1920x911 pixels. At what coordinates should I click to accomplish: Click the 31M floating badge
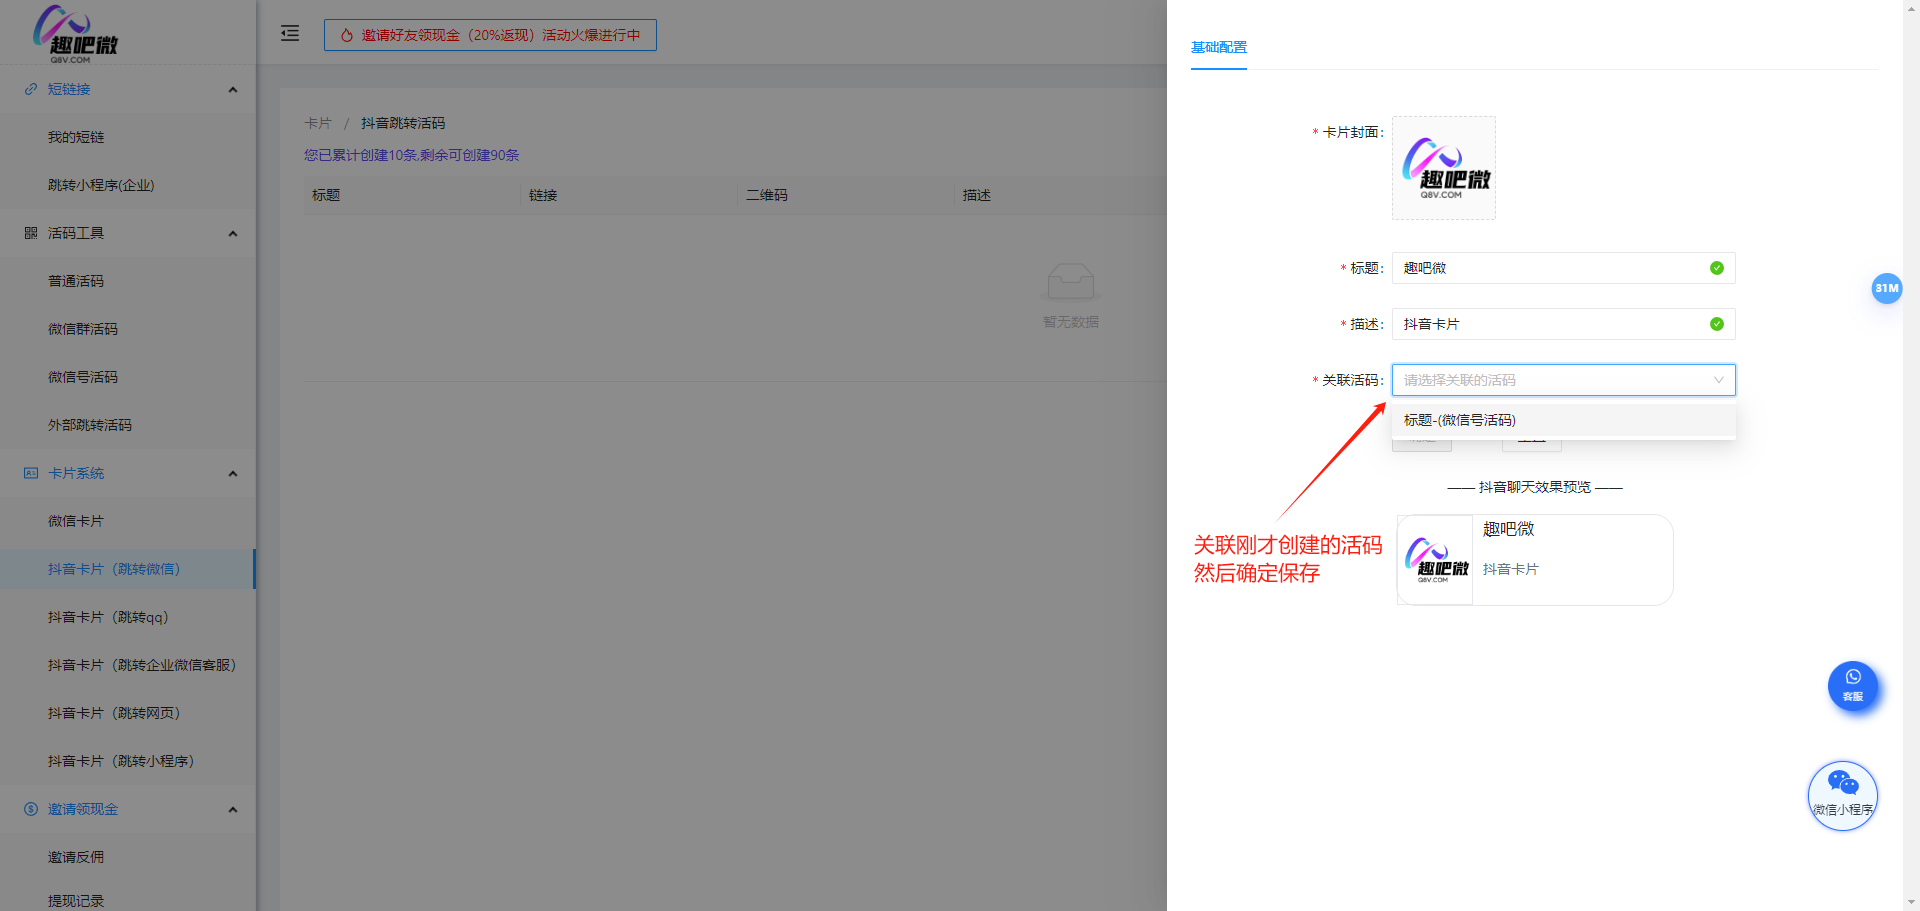point(1887,288)
